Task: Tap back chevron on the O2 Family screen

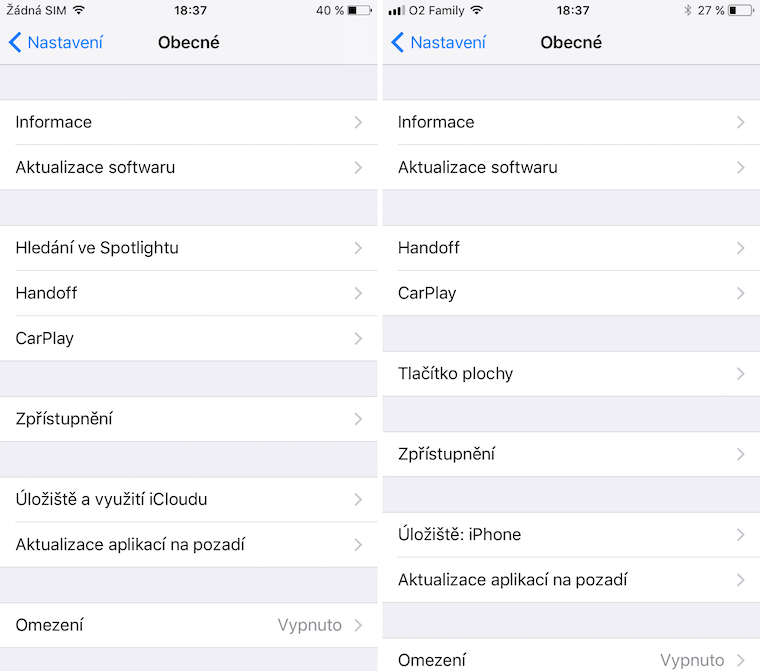Action: [x=397, y=42]
